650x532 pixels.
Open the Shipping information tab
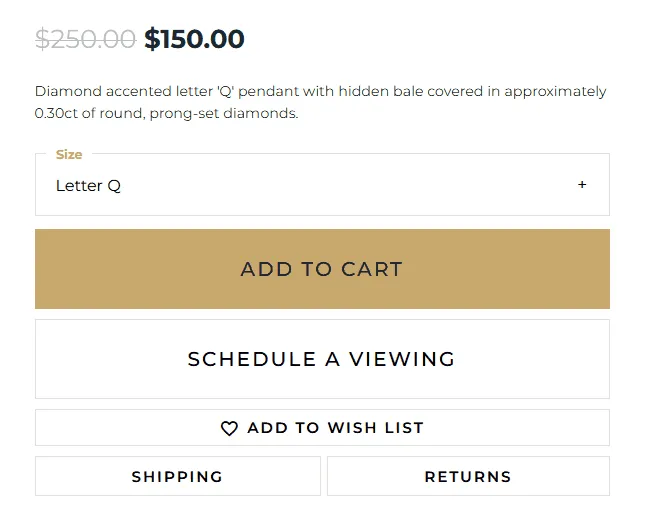[x=178, y=477]
